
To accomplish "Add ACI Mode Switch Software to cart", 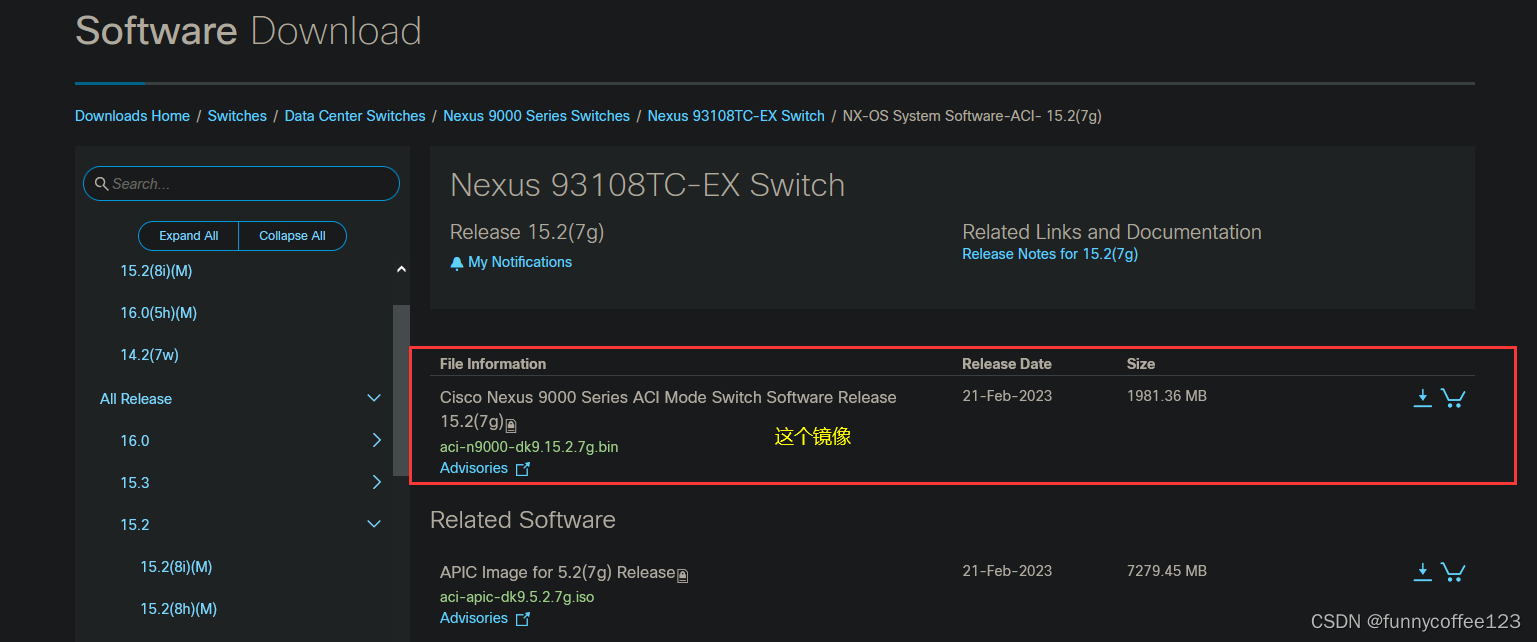I will coord(1453,398).
